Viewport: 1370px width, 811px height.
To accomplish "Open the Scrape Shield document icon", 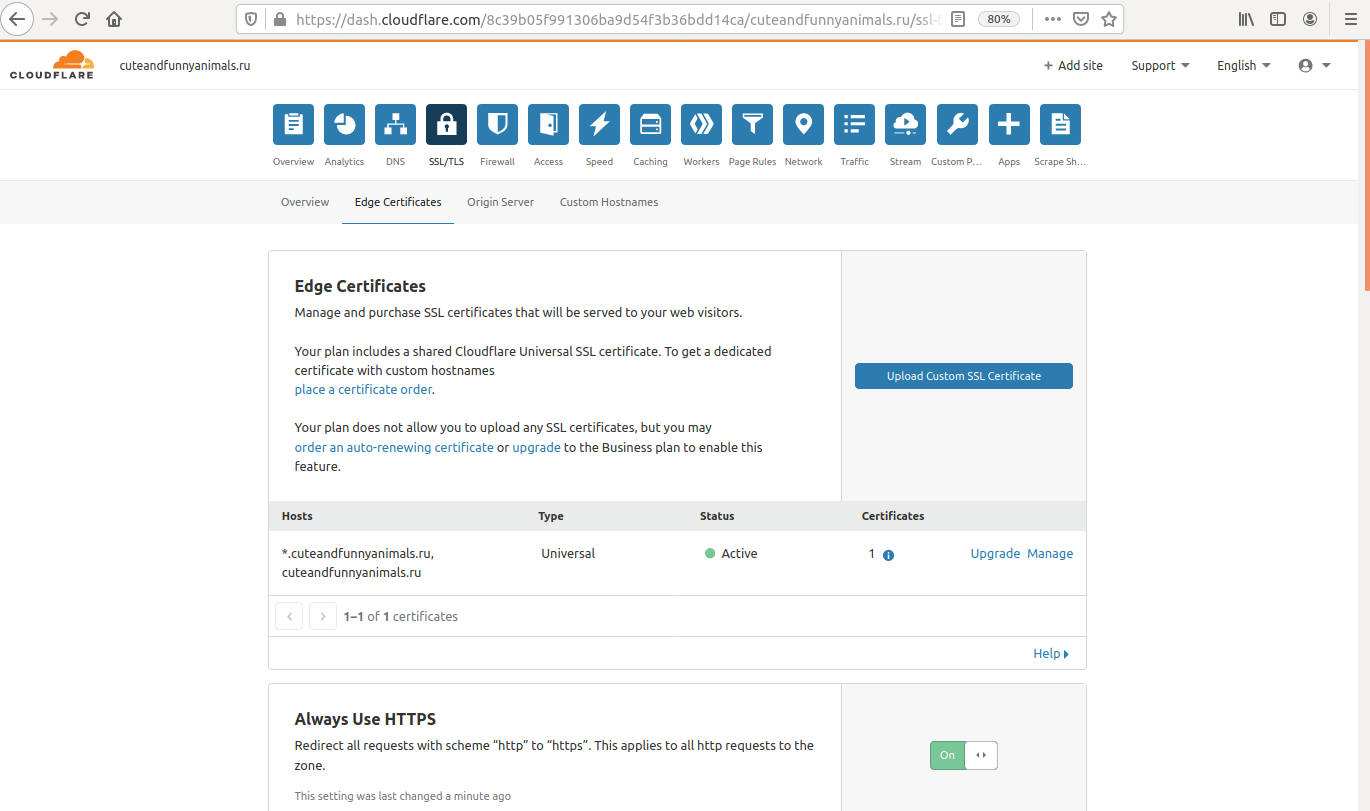I will (x=1060, y=124).
